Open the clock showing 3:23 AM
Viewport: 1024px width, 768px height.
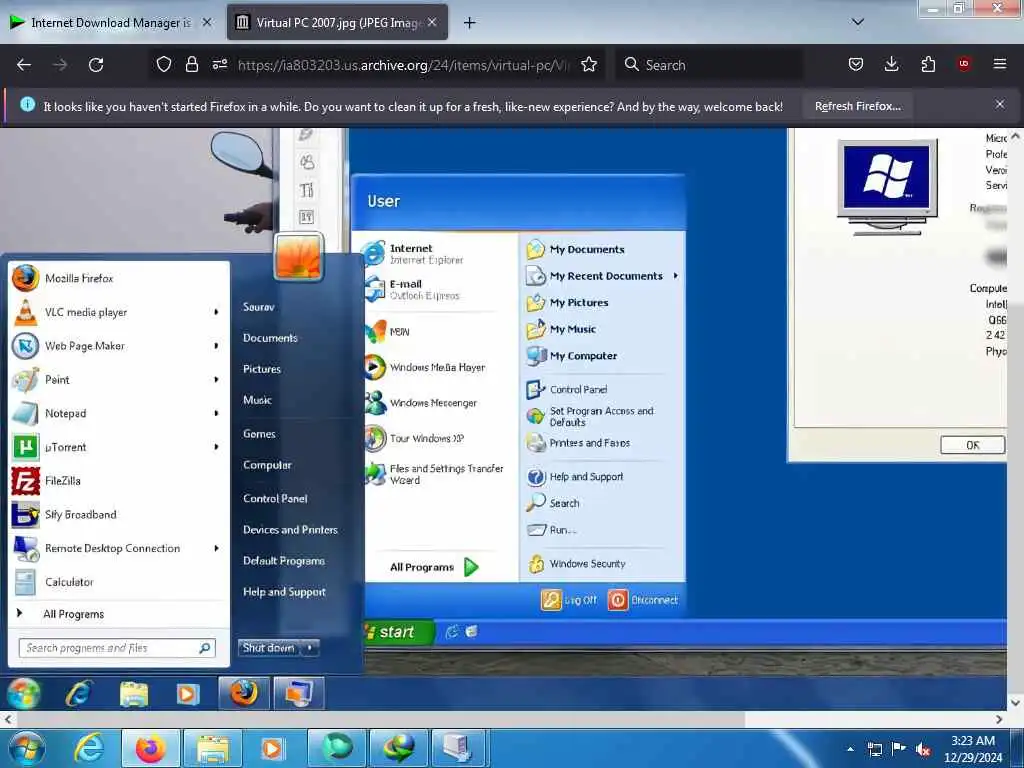tap(973, 749)
